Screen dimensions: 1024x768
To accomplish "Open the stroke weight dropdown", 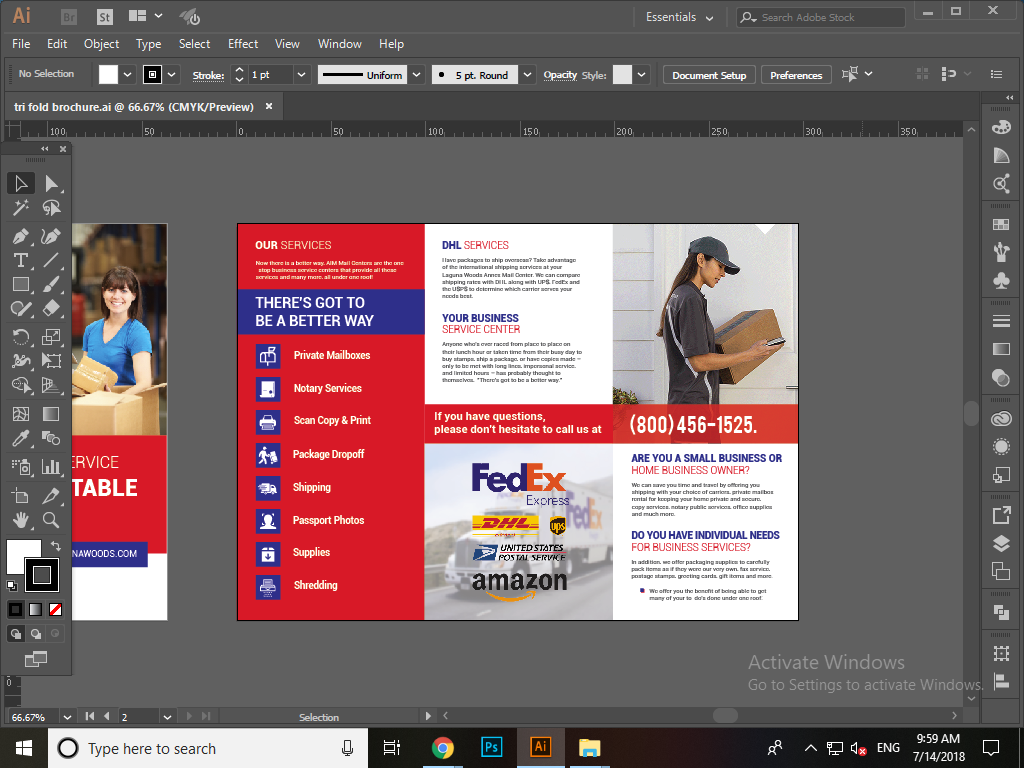I will pyautogui.click(x=302, y=74).
